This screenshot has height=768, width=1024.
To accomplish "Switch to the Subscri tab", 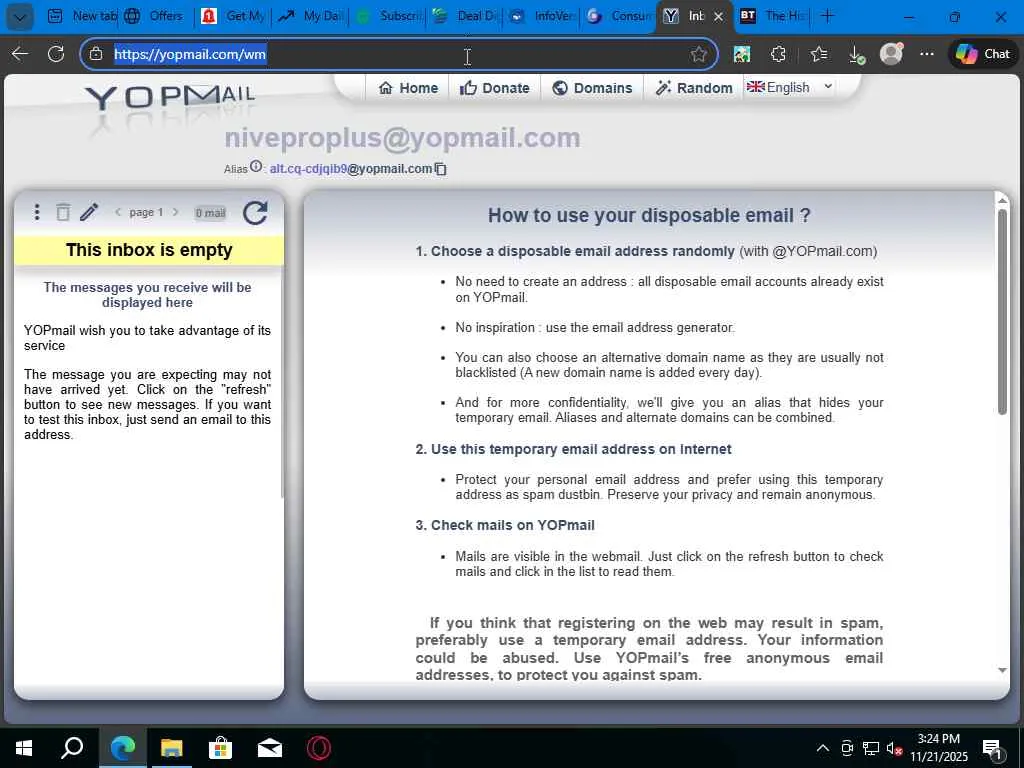I will (389, 16).
